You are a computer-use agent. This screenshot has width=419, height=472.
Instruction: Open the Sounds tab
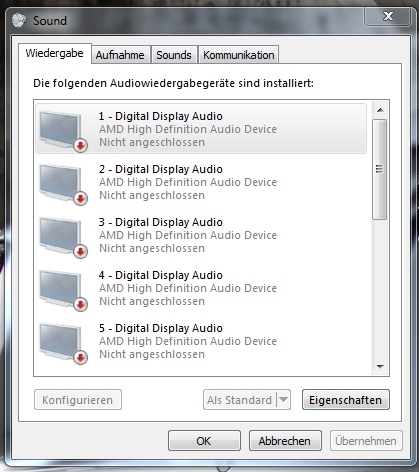coord(174,55)
